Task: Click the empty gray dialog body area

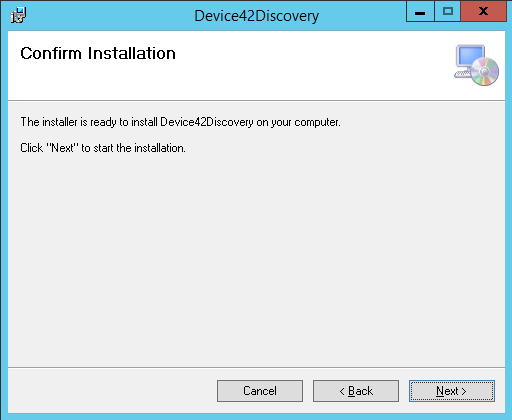Action: (256, 260)
